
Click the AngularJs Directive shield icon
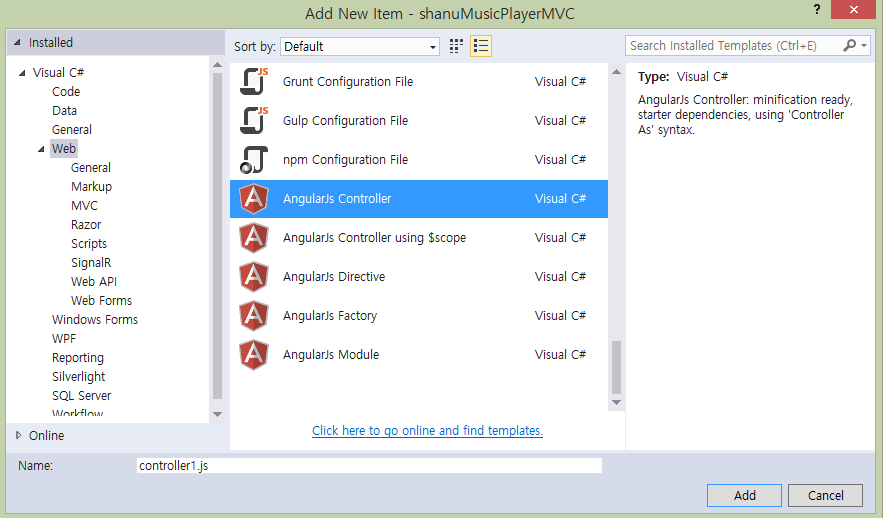(x=254, y=276)
